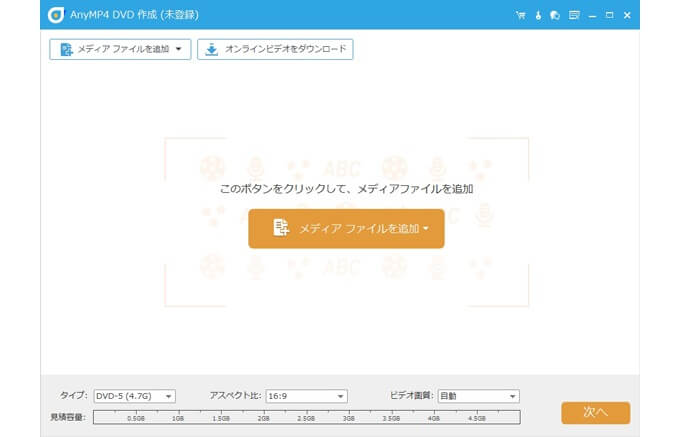Open the title bar menu icon
Viewport: 696px width, 437px height.
coord(574,15)
